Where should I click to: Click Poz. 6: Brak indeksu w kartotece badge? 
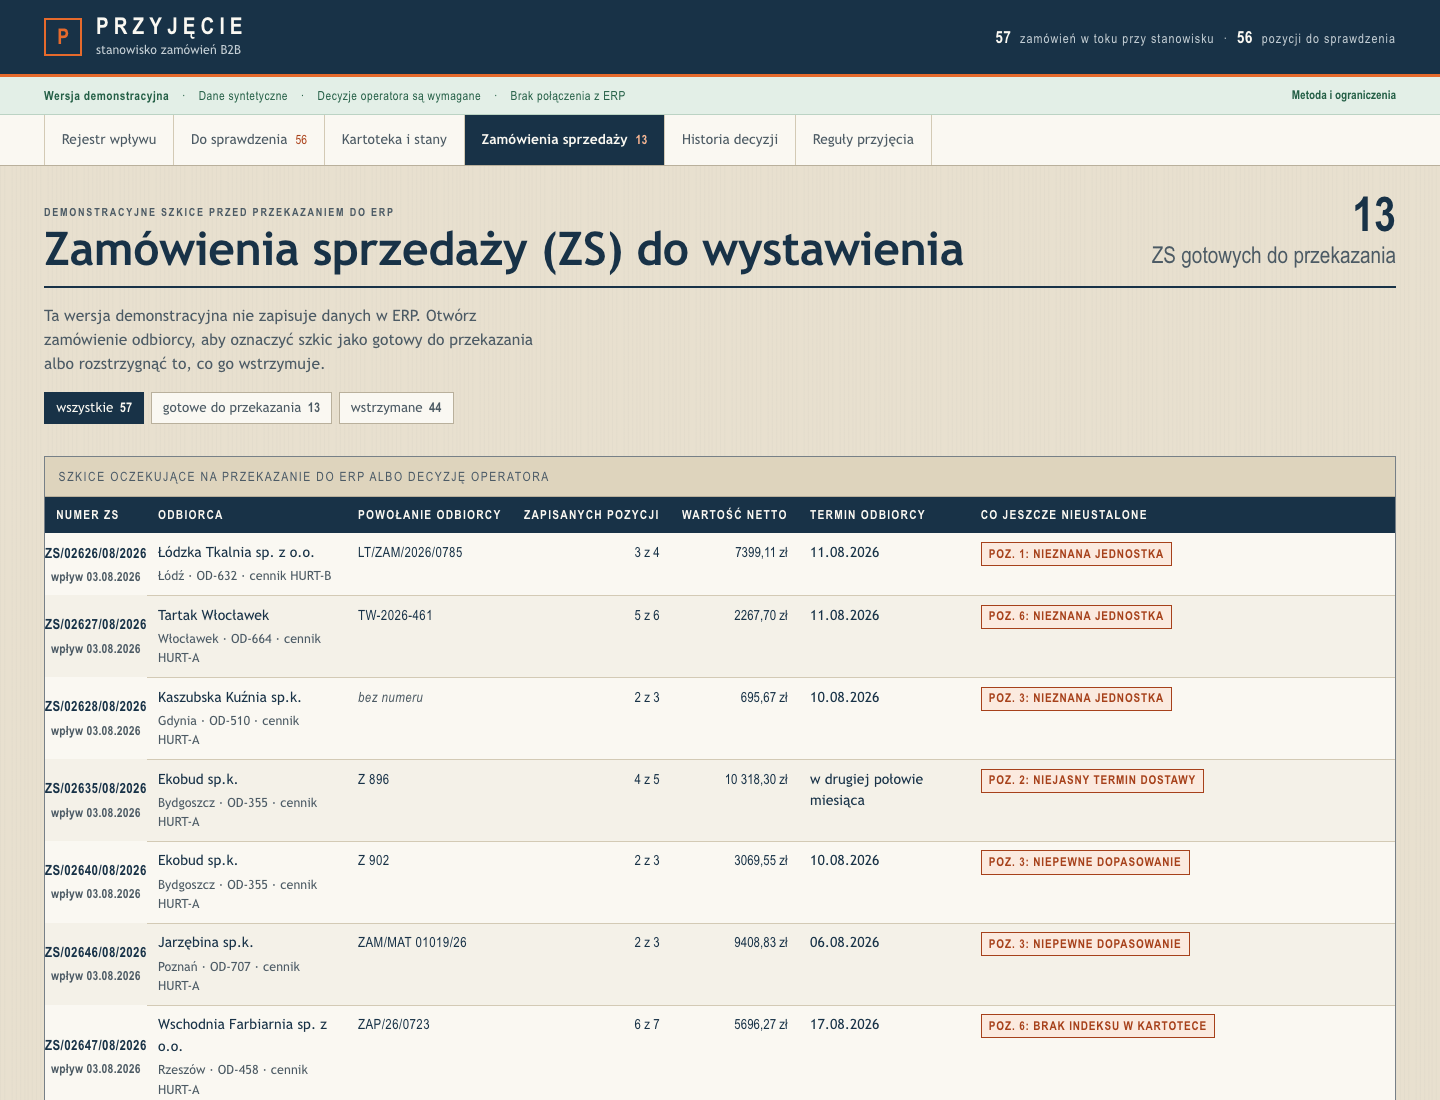tap(1098, 1026)
